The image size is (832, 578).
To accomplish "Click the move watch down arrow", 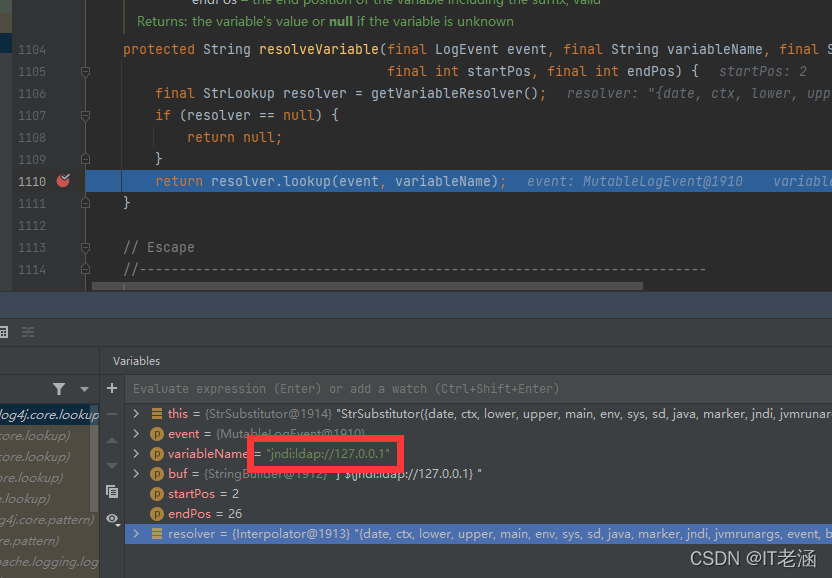I will [x=112, y=465].
